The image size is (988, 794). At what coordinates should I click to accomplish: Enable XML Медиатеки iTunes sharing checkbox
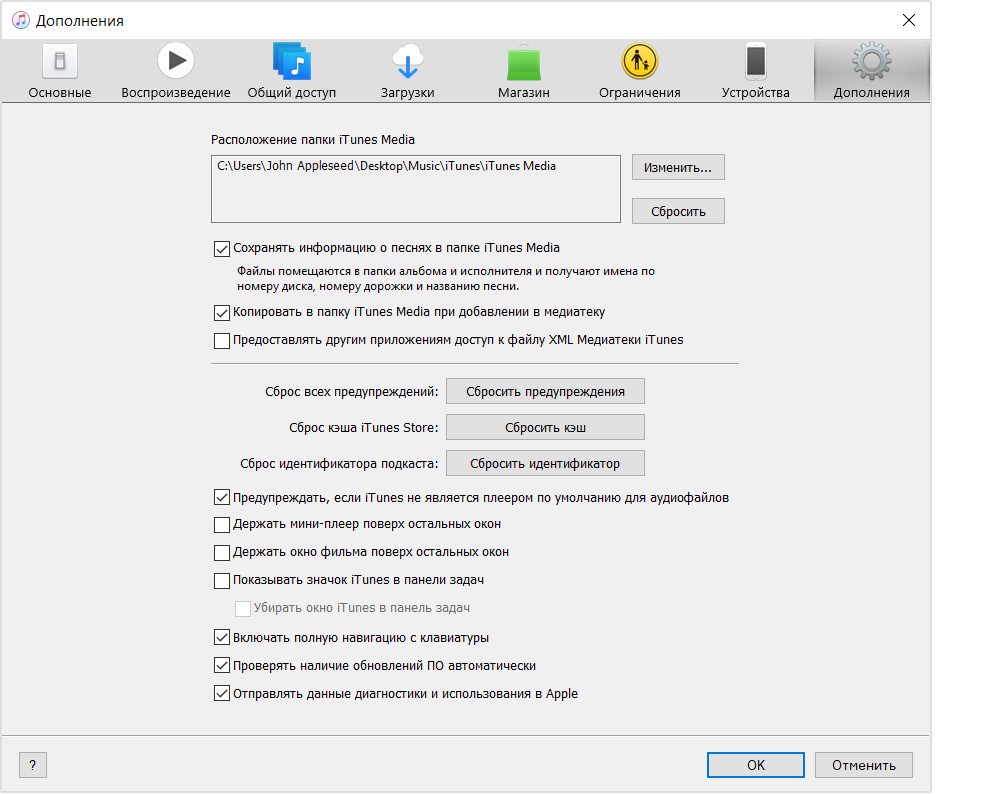[x=222, y=341]
